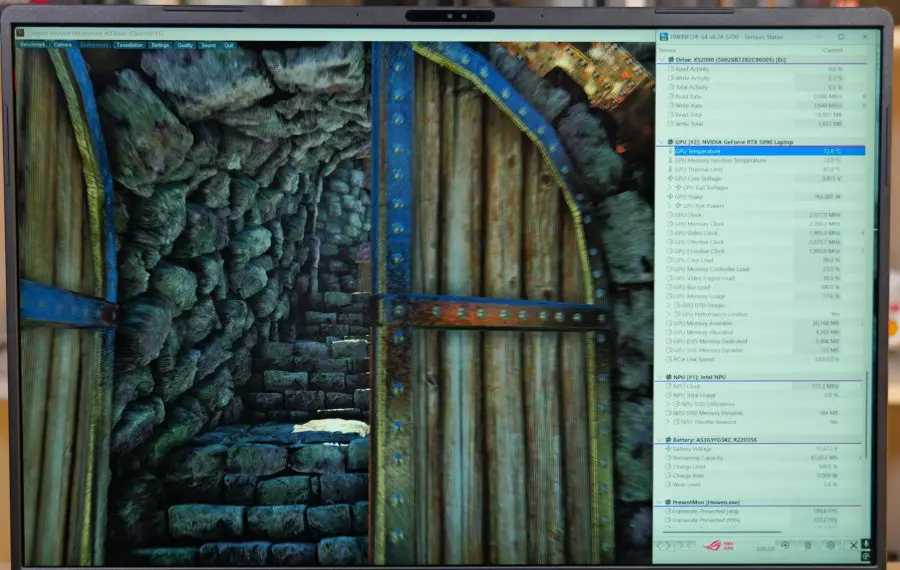Select the GPU Memory Clock row
Screen dimensions: 900x570
[765, 224]
